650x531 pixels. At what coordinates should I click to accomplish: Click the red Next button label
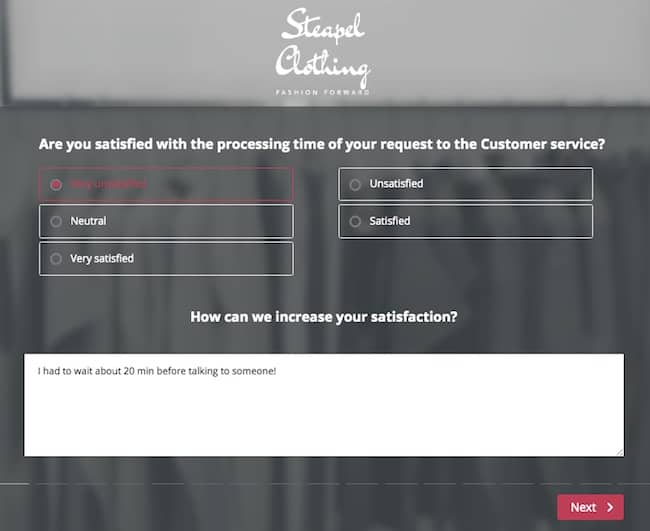pyautogui.click(x=583, y=507)
